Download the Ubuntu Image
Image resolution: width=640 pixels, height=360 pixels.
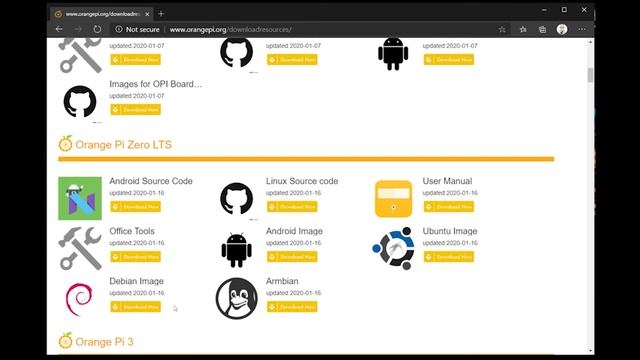pyautogui.click(x=449, y=257)
